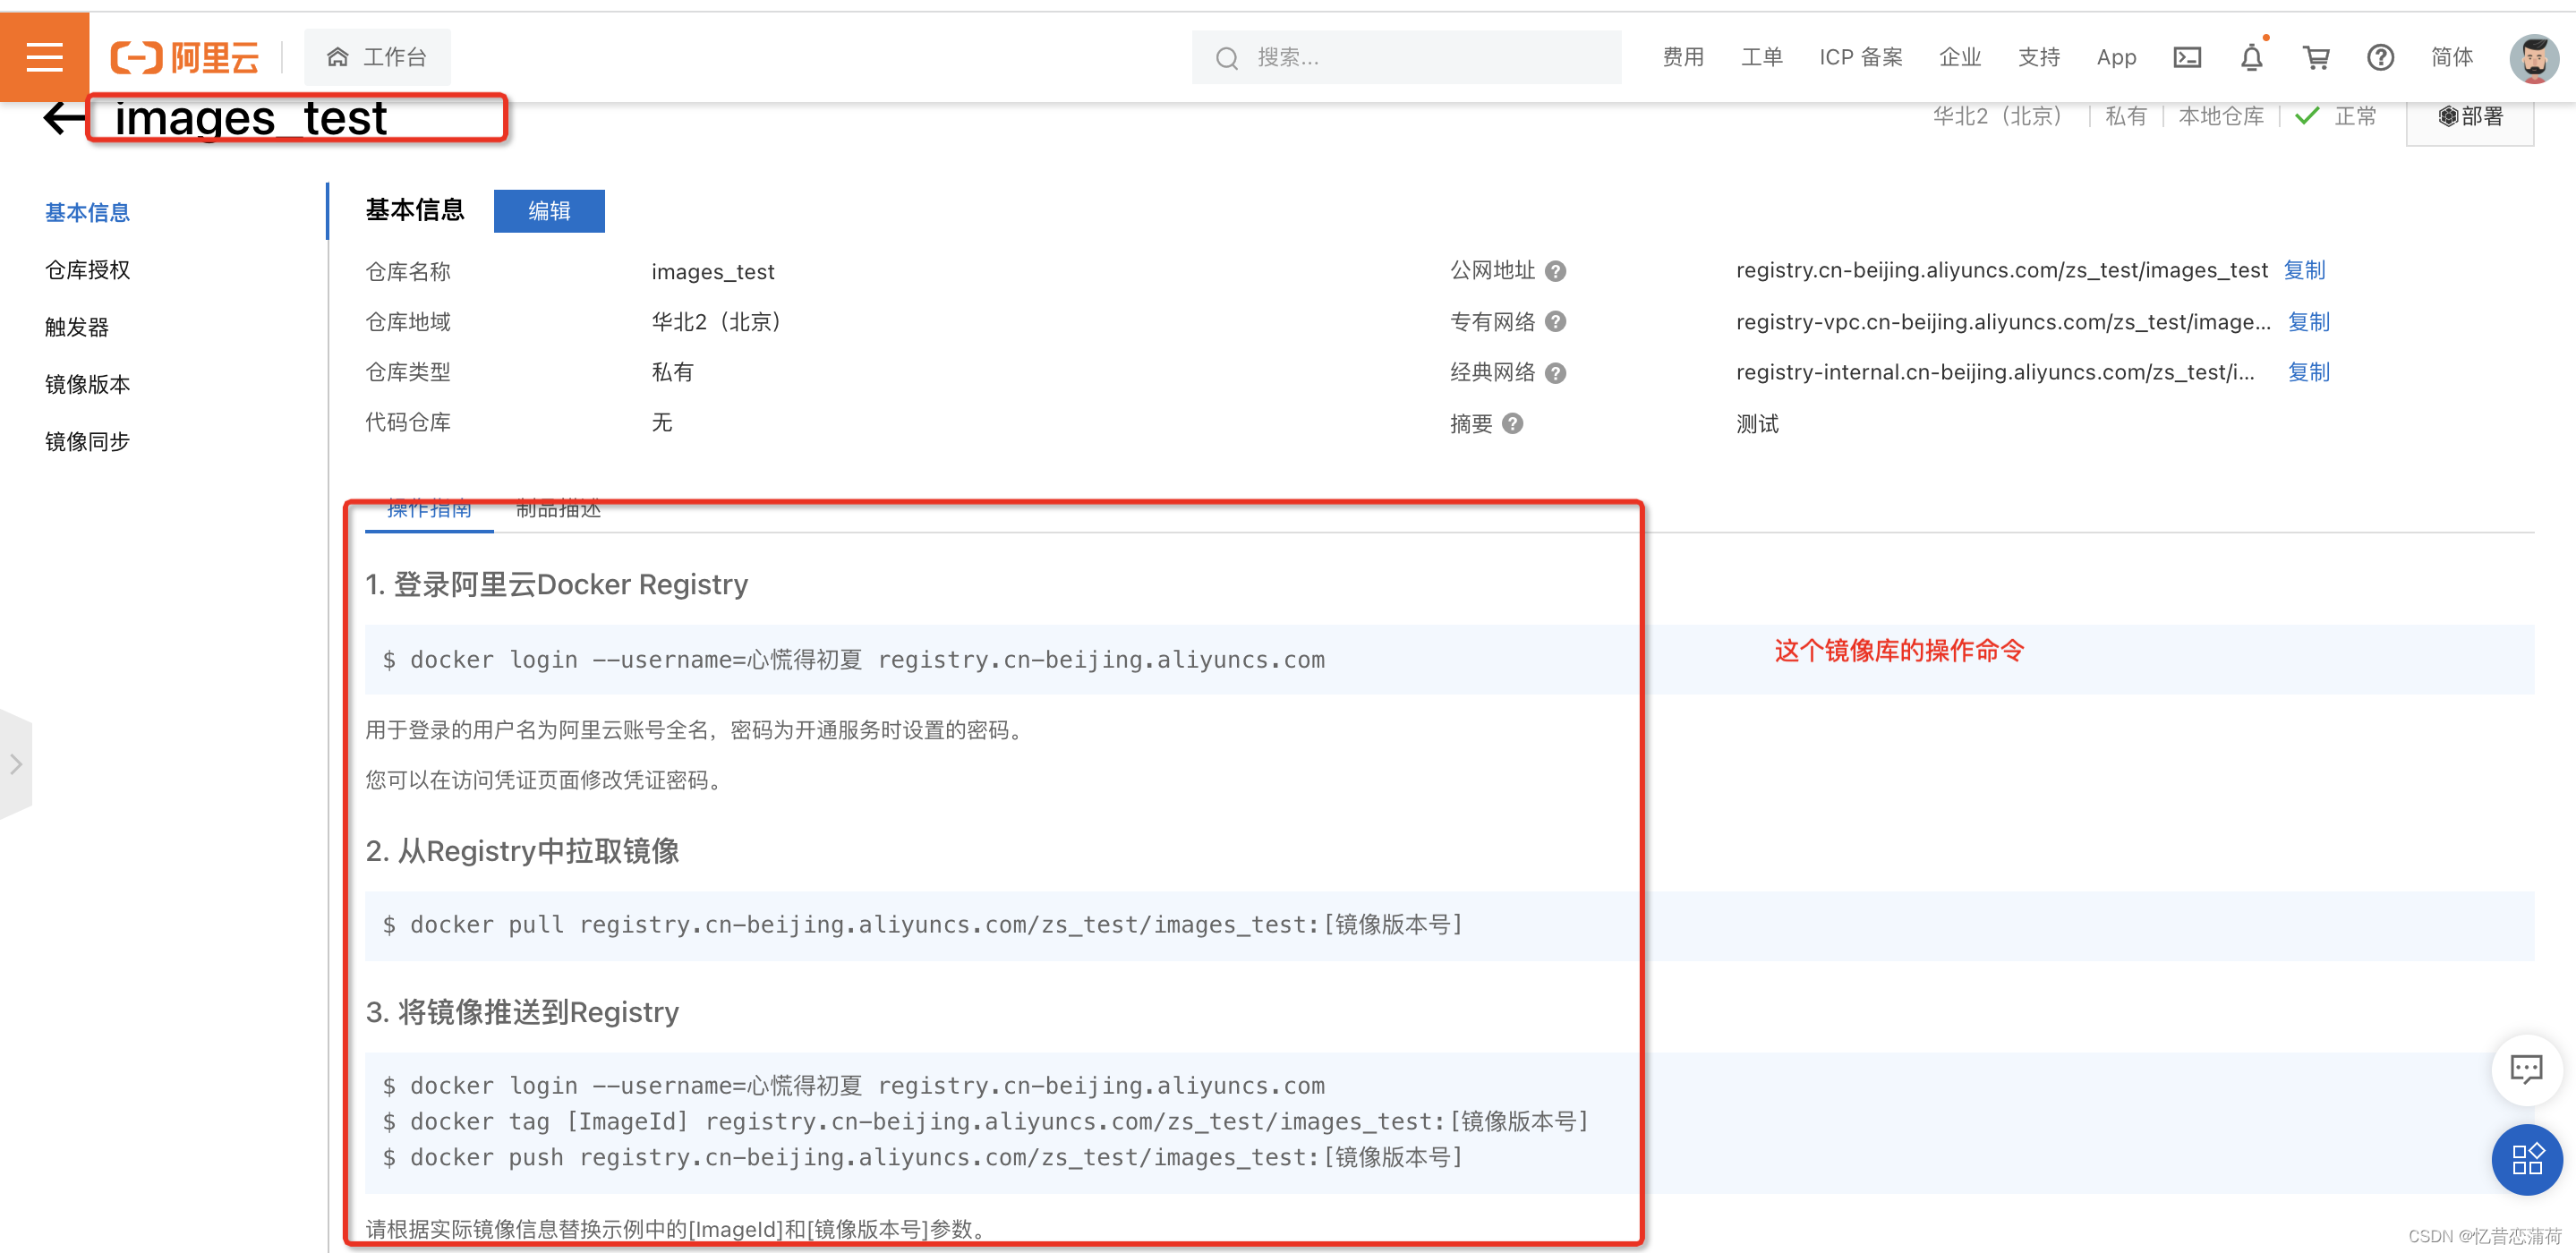Image resolution: width=2576 pixels, height=1253 pixels.
Task: Copy the 公网地址 registry address
Action: tap(2304, 270)
